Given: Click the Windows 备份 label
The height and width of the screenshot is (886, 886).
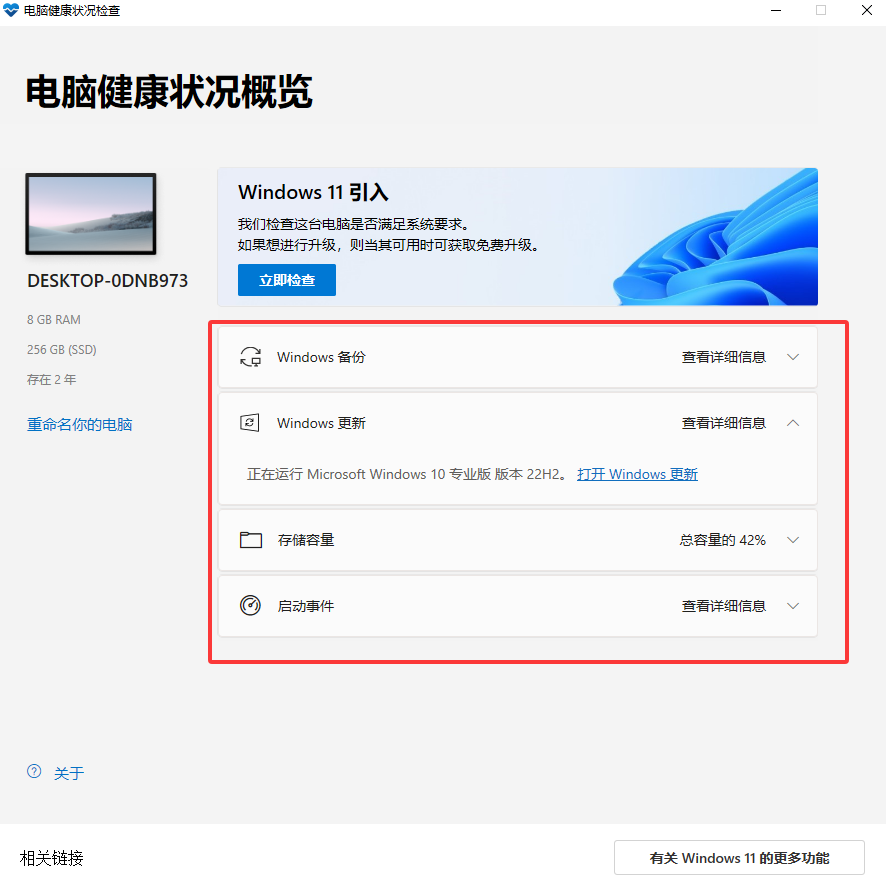Looking at the screenshot, I should pos(321,357).
